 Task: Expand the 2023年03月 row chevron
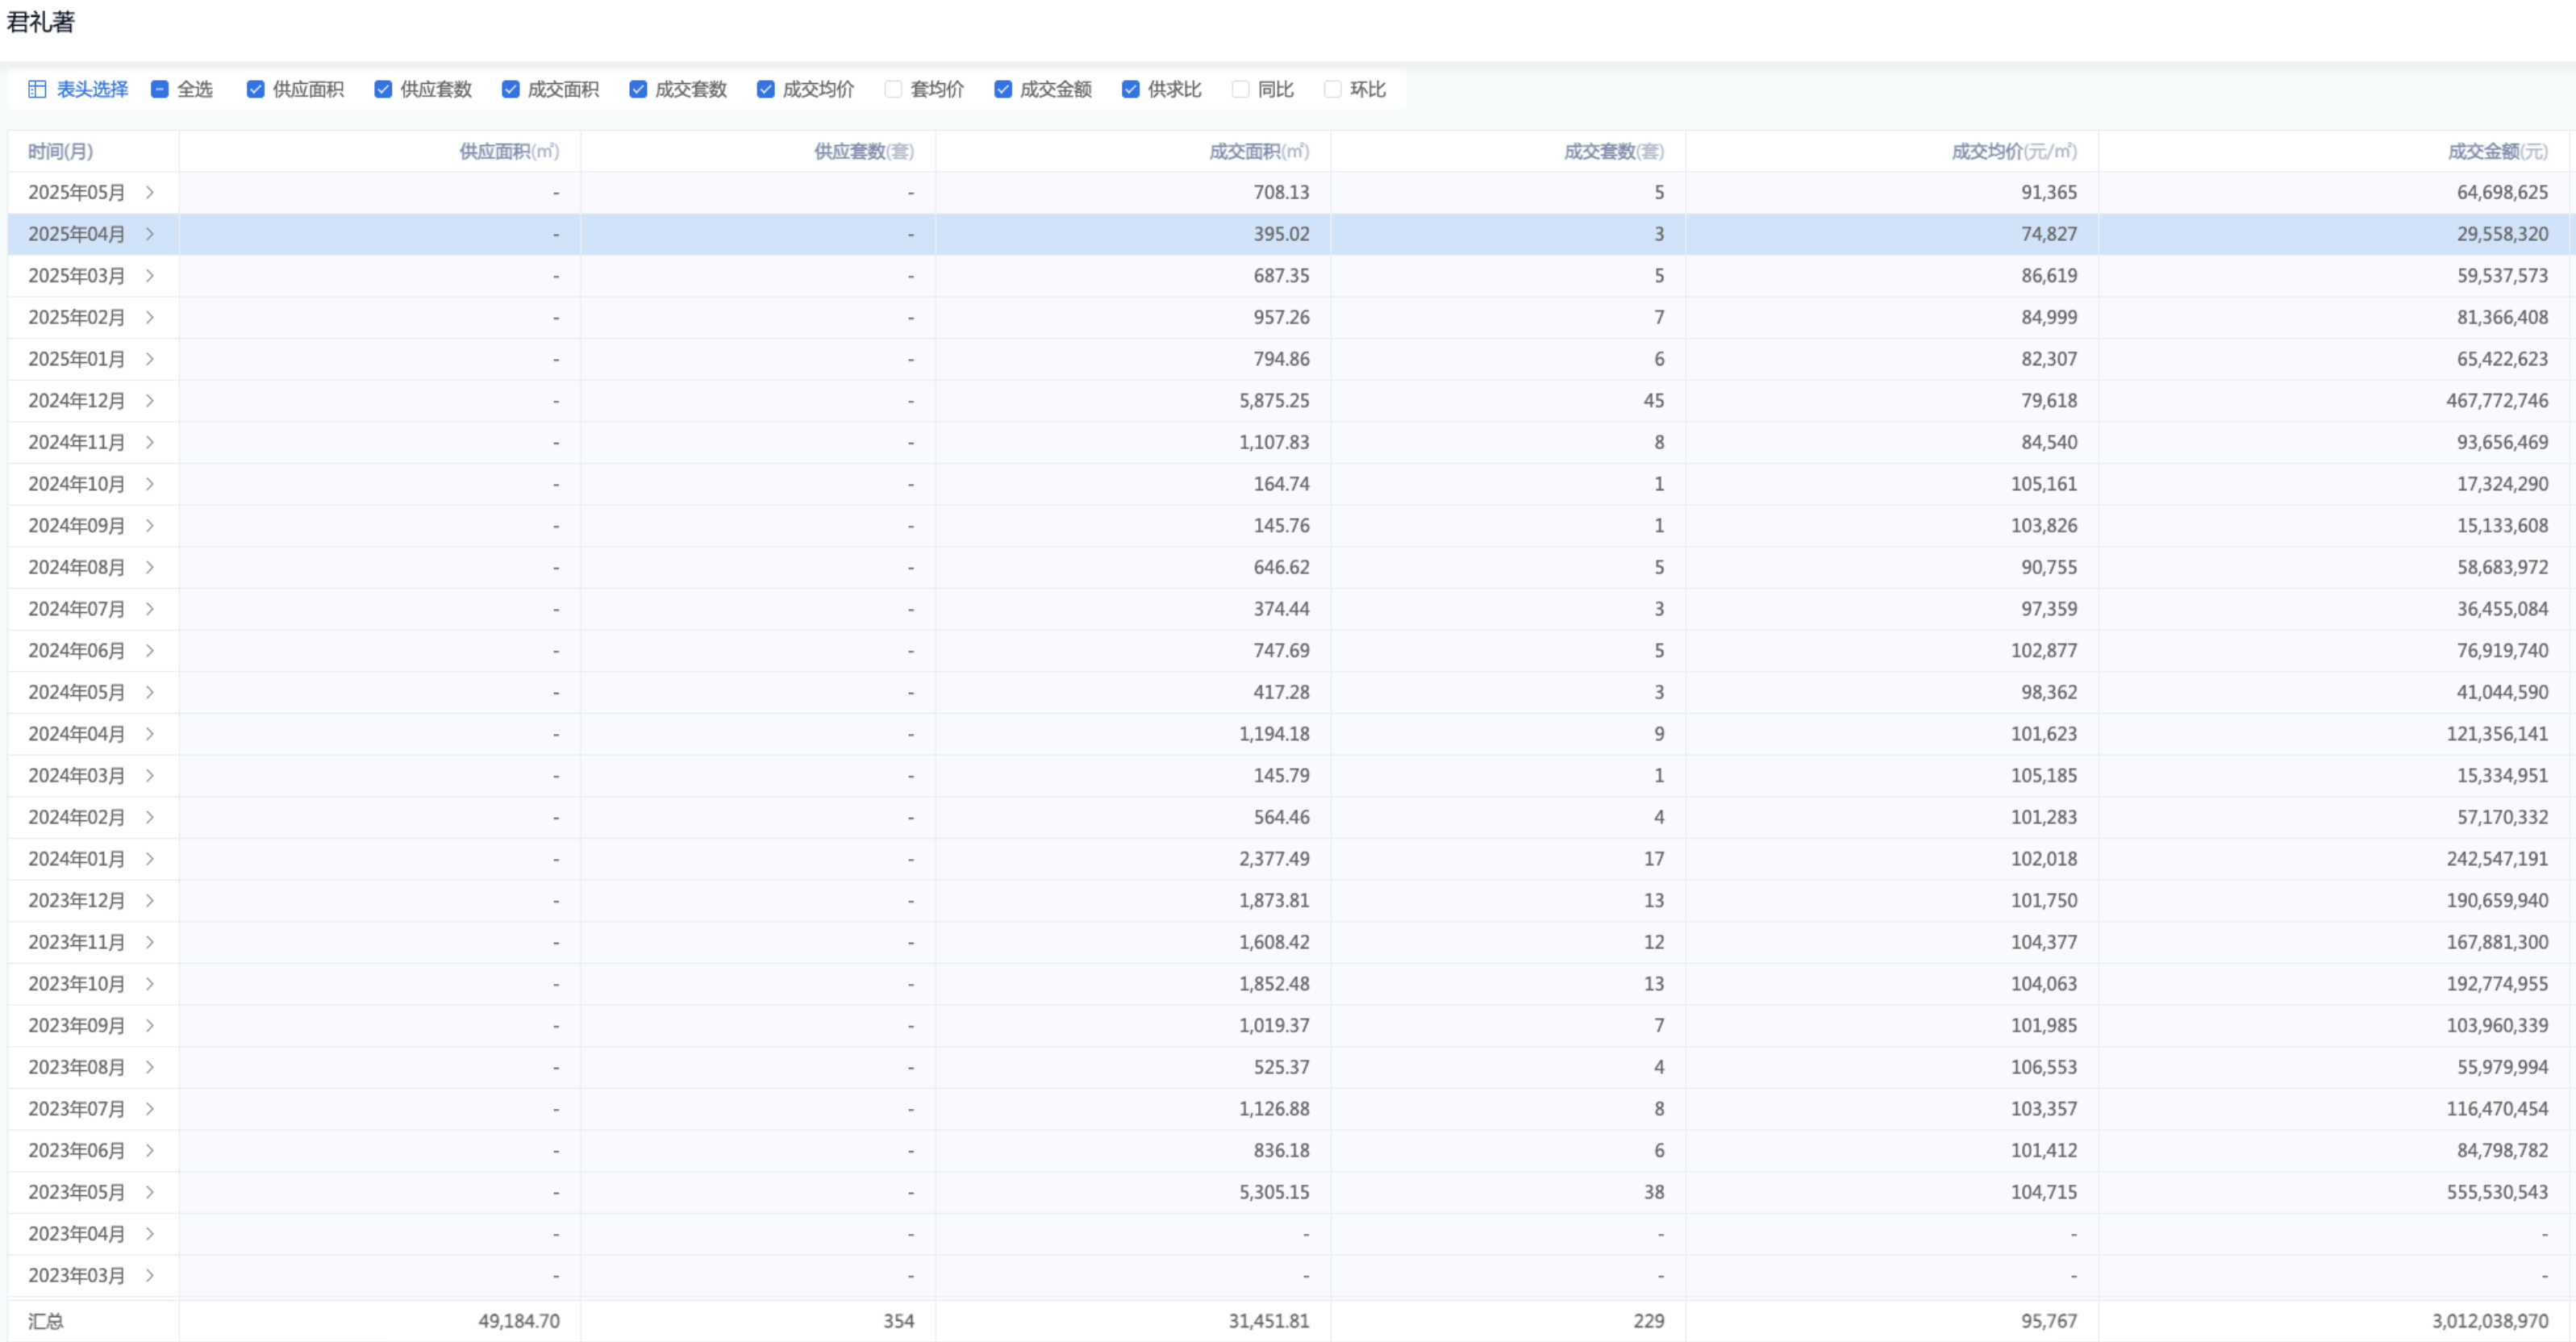pos(150,1275)
